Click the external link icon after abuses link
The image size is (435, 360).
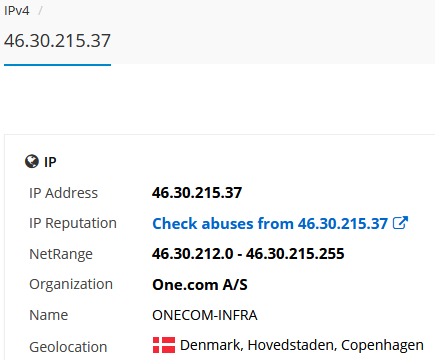click(400, 223)
